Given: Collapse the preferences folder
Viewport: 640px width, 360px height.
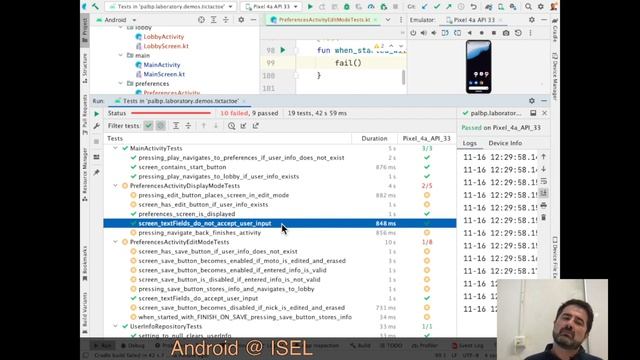Looking at the screenshot, I should [121, 83].
